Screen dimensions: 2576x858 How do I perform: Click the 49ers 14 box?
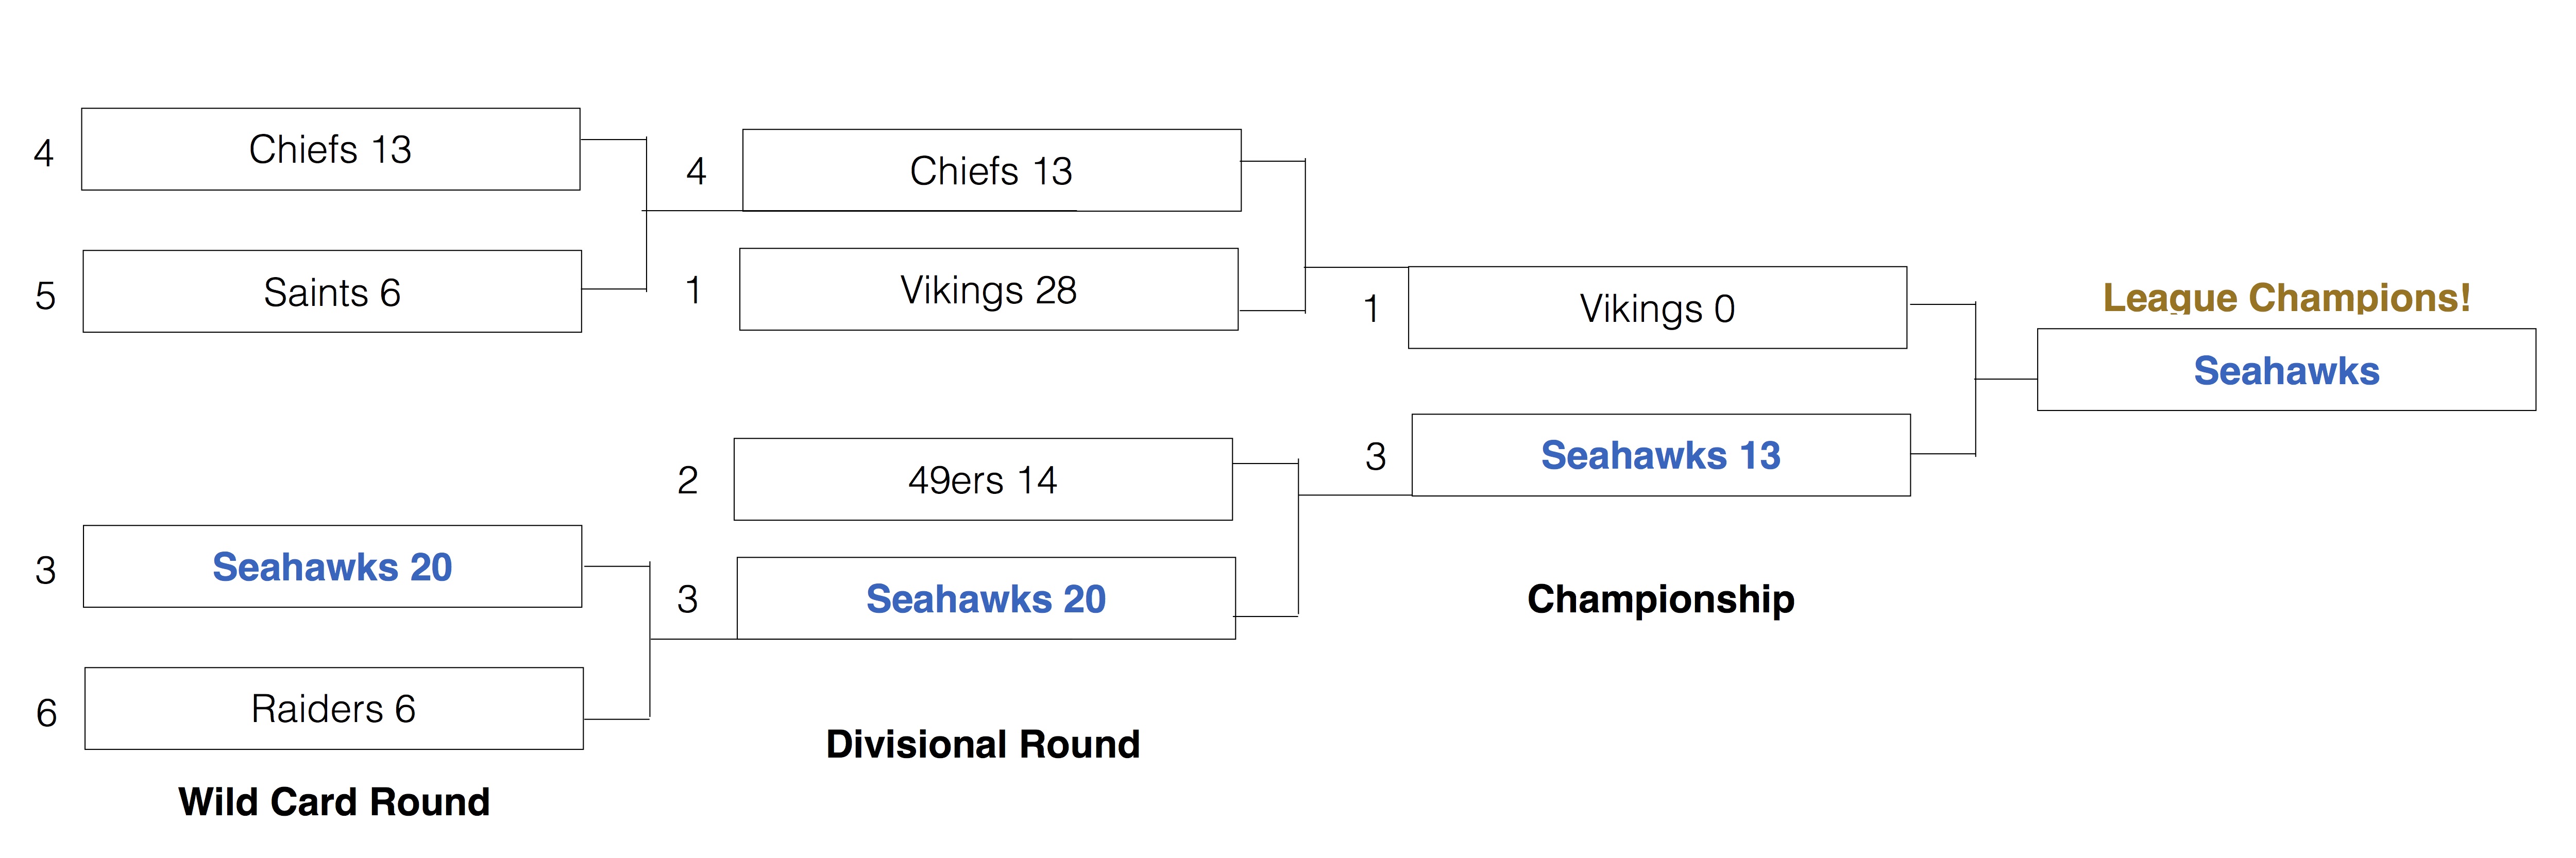coord(983,479)
